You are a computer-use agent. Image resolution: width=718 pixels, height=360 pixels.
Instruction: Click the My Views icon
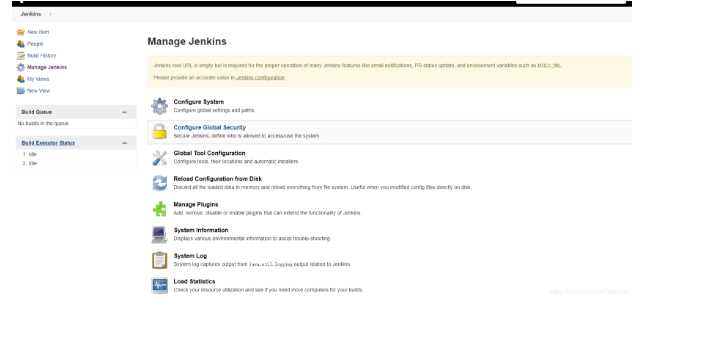coord(21,79)
